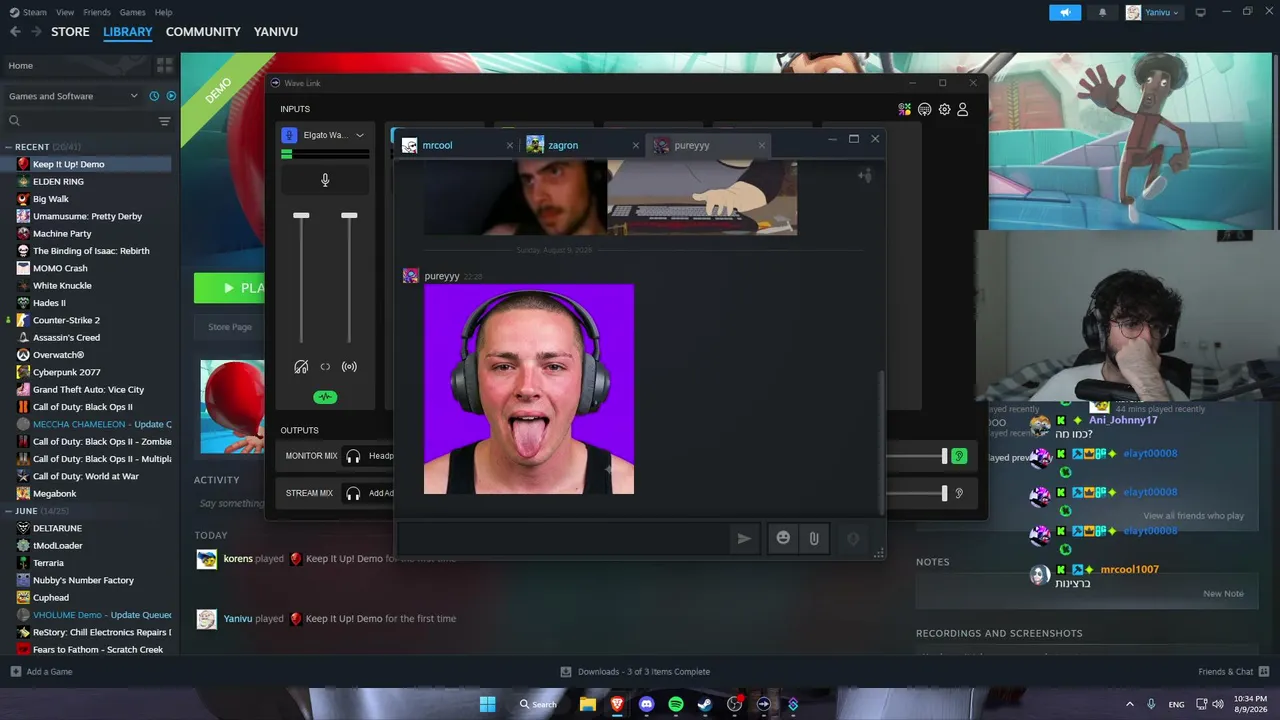The width and height of the screenshot is (1280, 720).
Task: Toggle the green audio effects button
Action: tap(325, 397)
